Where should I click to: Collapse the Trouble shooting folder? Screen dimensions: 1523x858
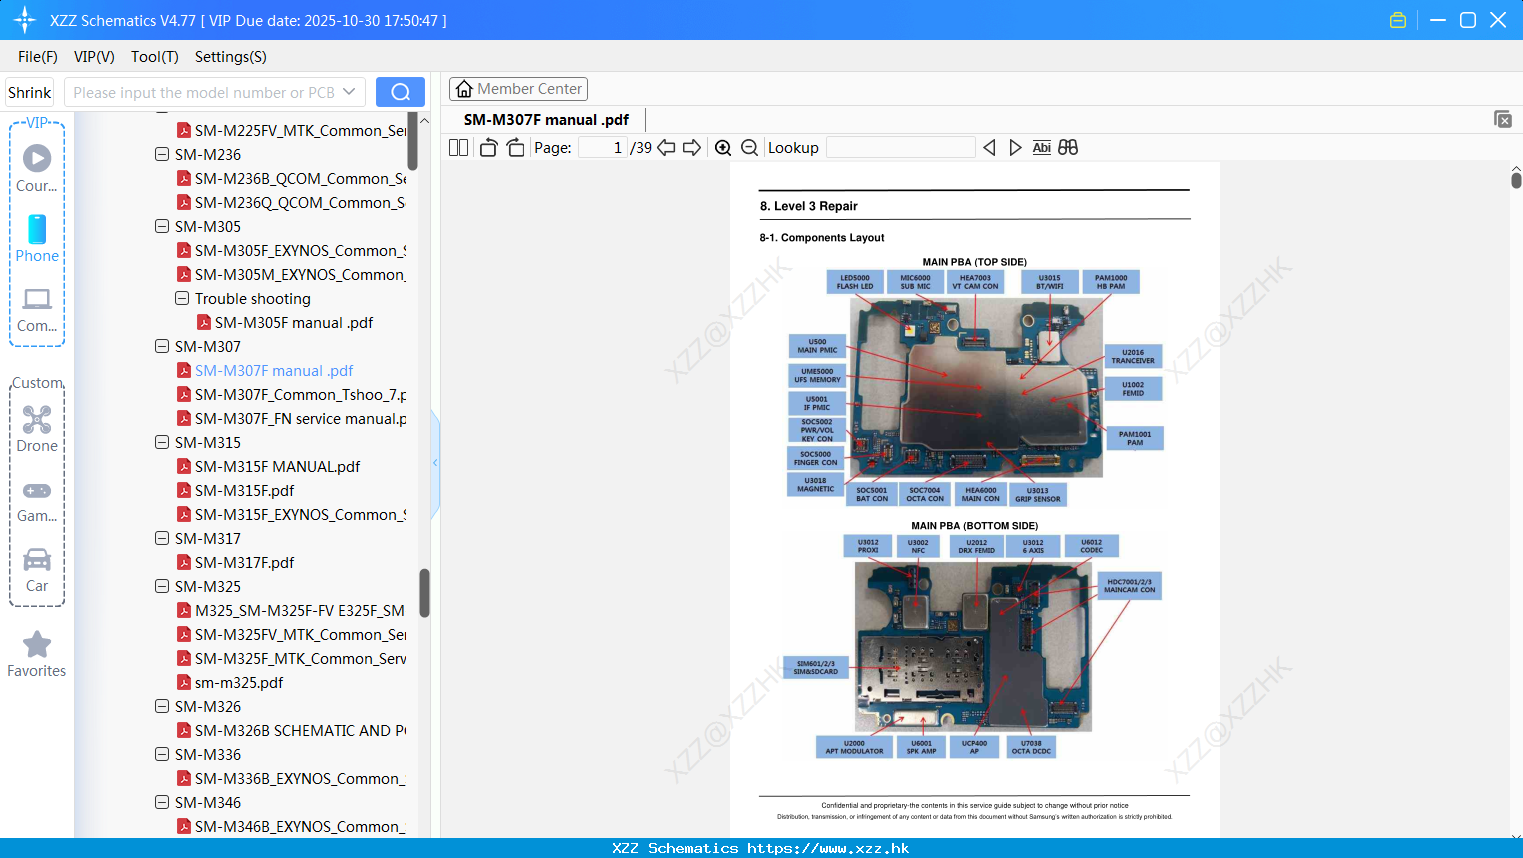pos(182,298)
